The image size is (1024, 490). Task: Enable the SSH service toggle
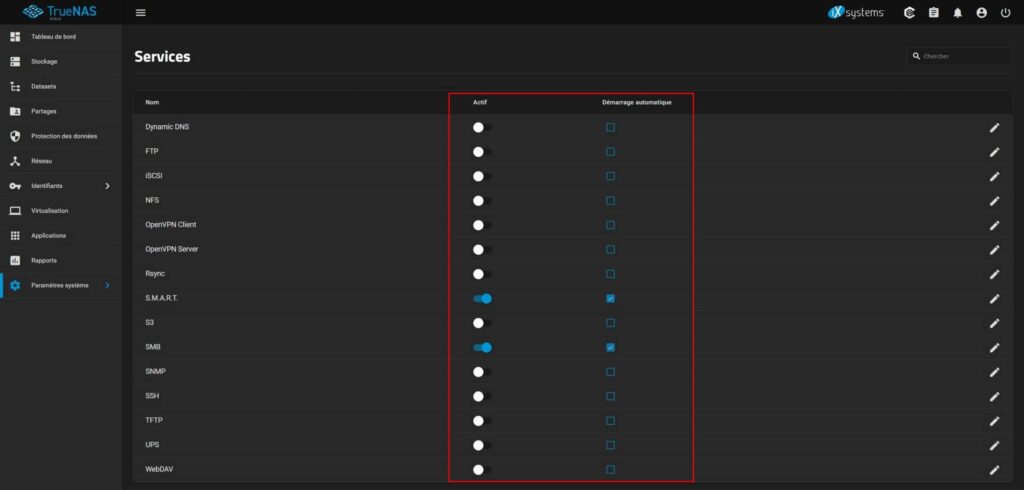[x=482, y=396]
